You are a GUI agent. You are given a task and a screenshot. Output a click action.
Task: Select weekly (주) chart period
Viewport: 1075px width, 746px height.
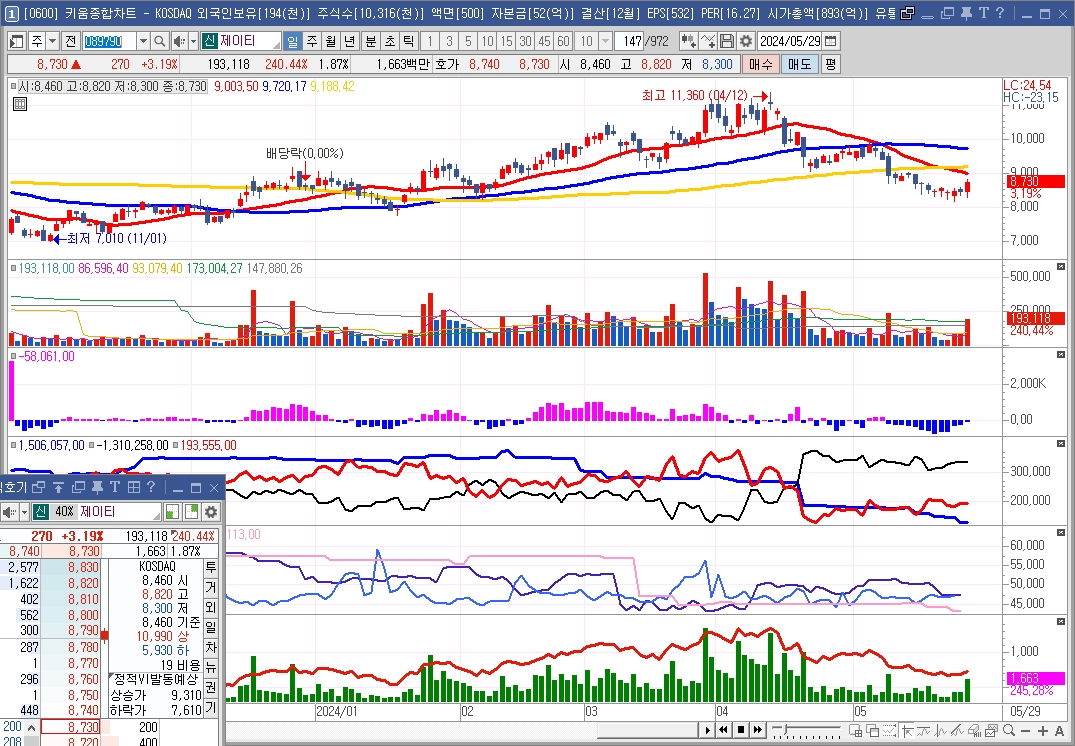pyautogui.click(x=312, y=41)
